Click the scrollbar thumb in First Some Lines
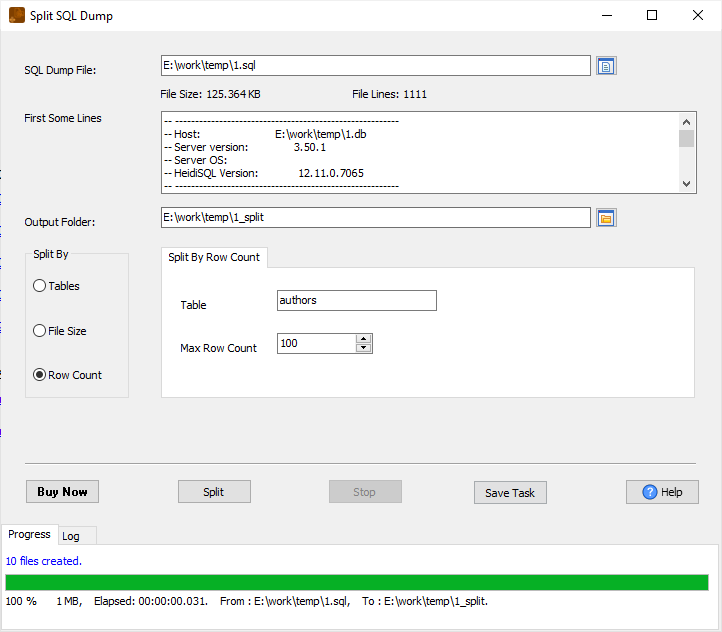722x632 pixels. [x=686, y=139]
